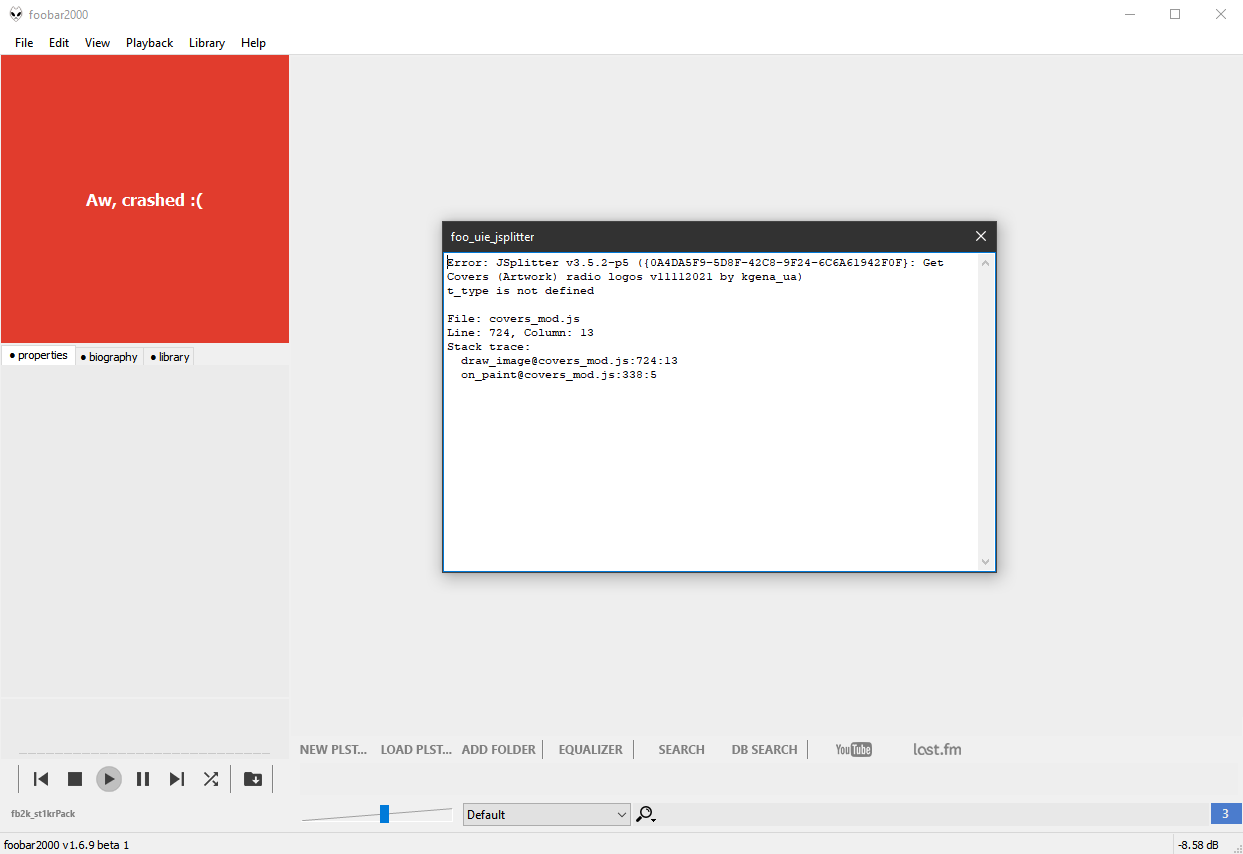This screenshot has height=854, width=1243.
Task: Click the -8.58 dB volume status field
Action: click(x=1198, y=845)
